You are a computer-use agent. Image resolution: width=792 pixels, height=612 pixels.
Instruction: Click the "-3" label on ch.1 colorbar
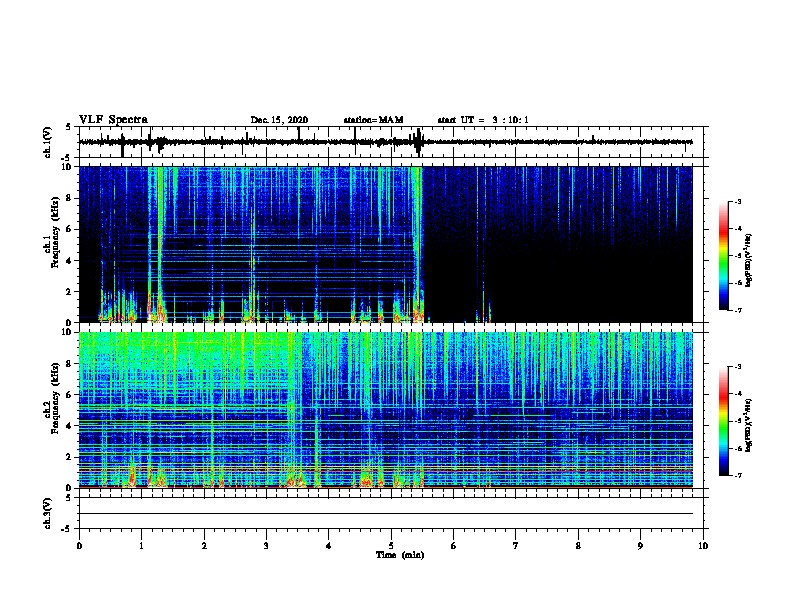point(738,201)
